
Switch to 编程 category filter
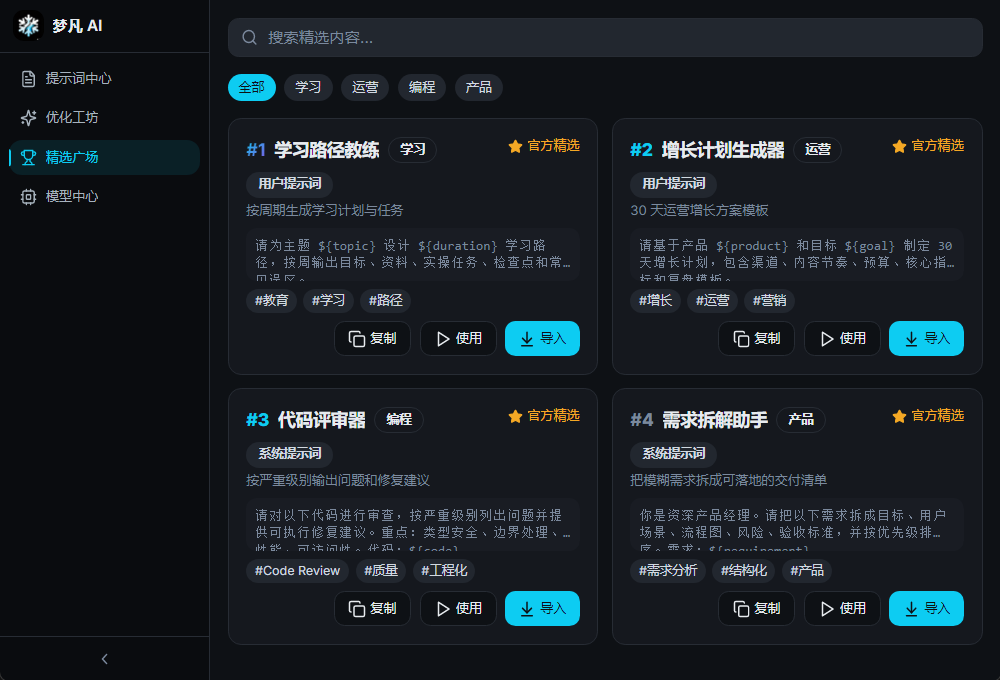422,87
